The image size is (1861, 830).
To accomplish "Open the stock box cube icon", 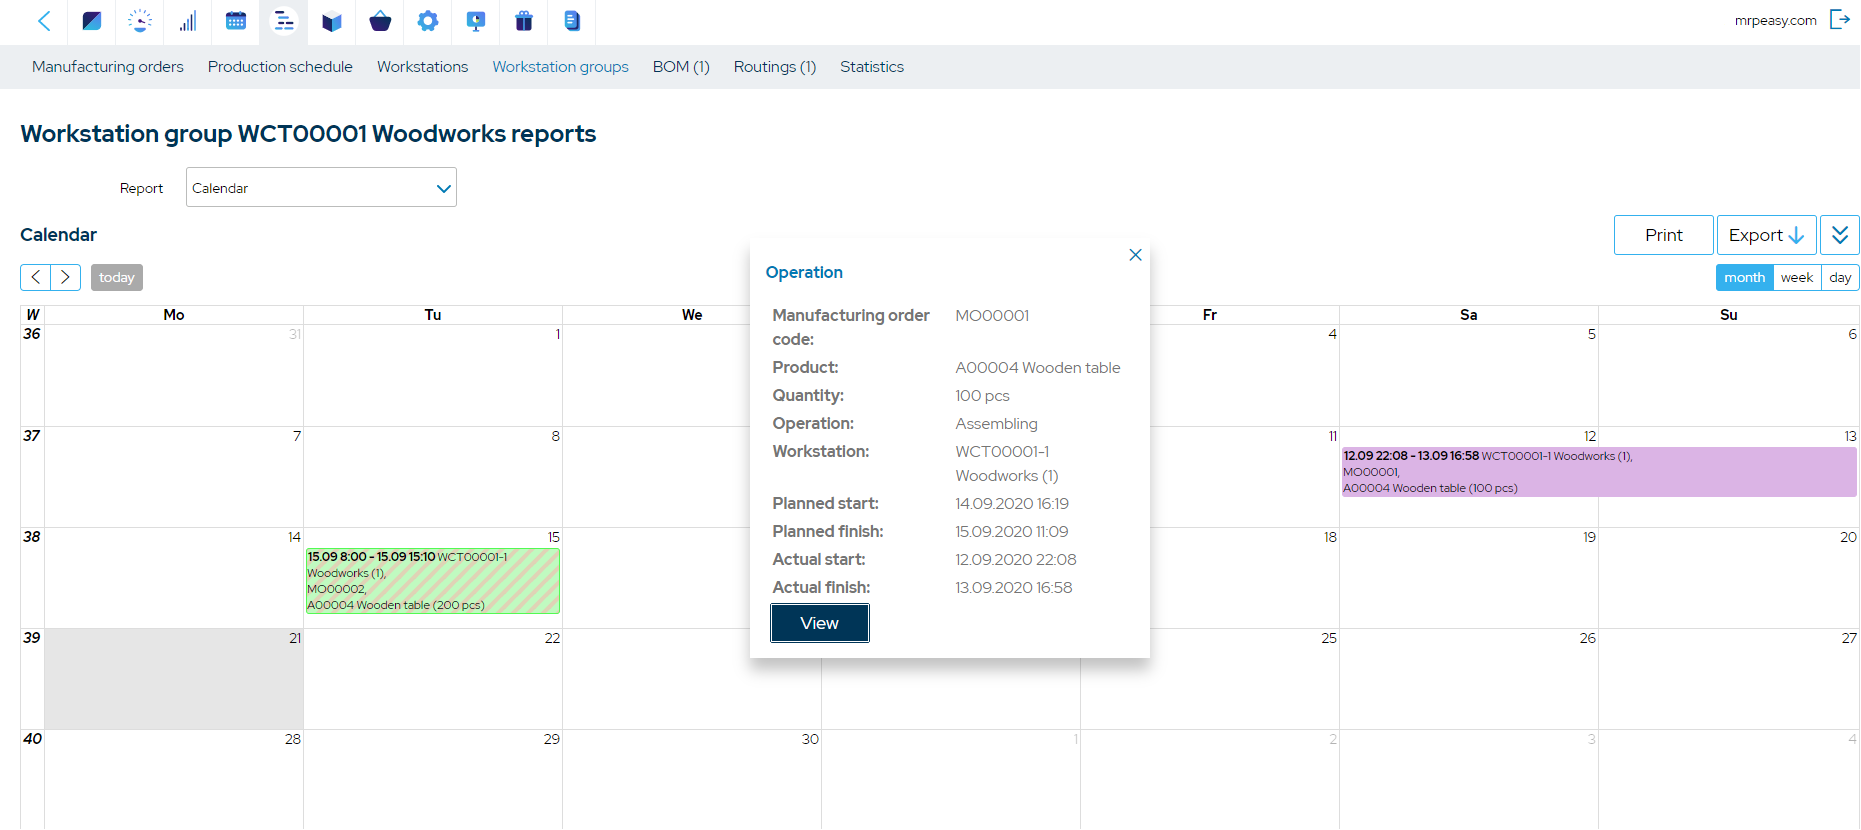I will click(332, 21).
